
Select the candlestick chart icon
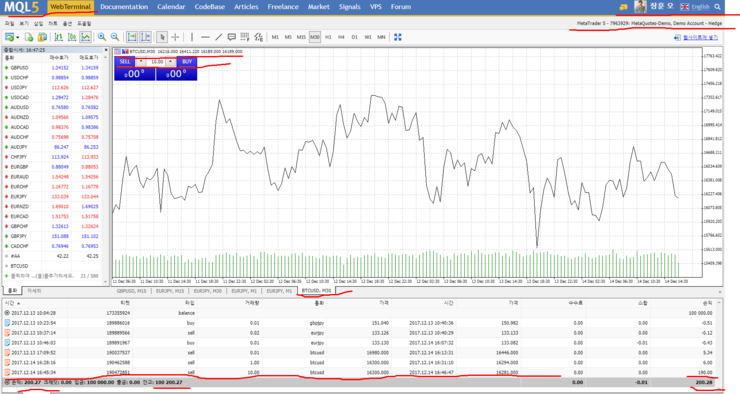tap(72, 37)
